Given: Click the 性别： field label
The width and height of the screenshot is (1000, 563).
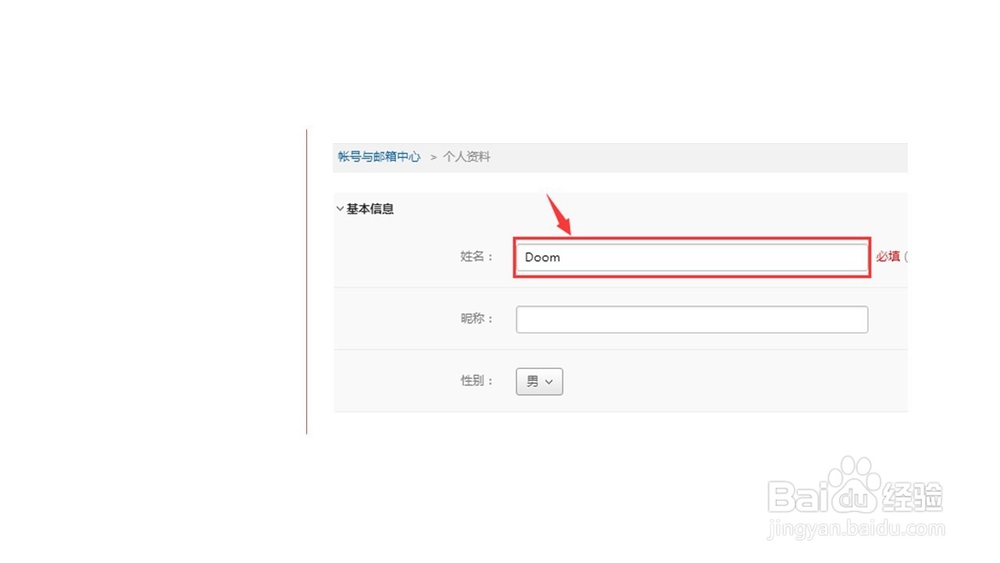Looking at the screenshot, I should coord(477,381).
